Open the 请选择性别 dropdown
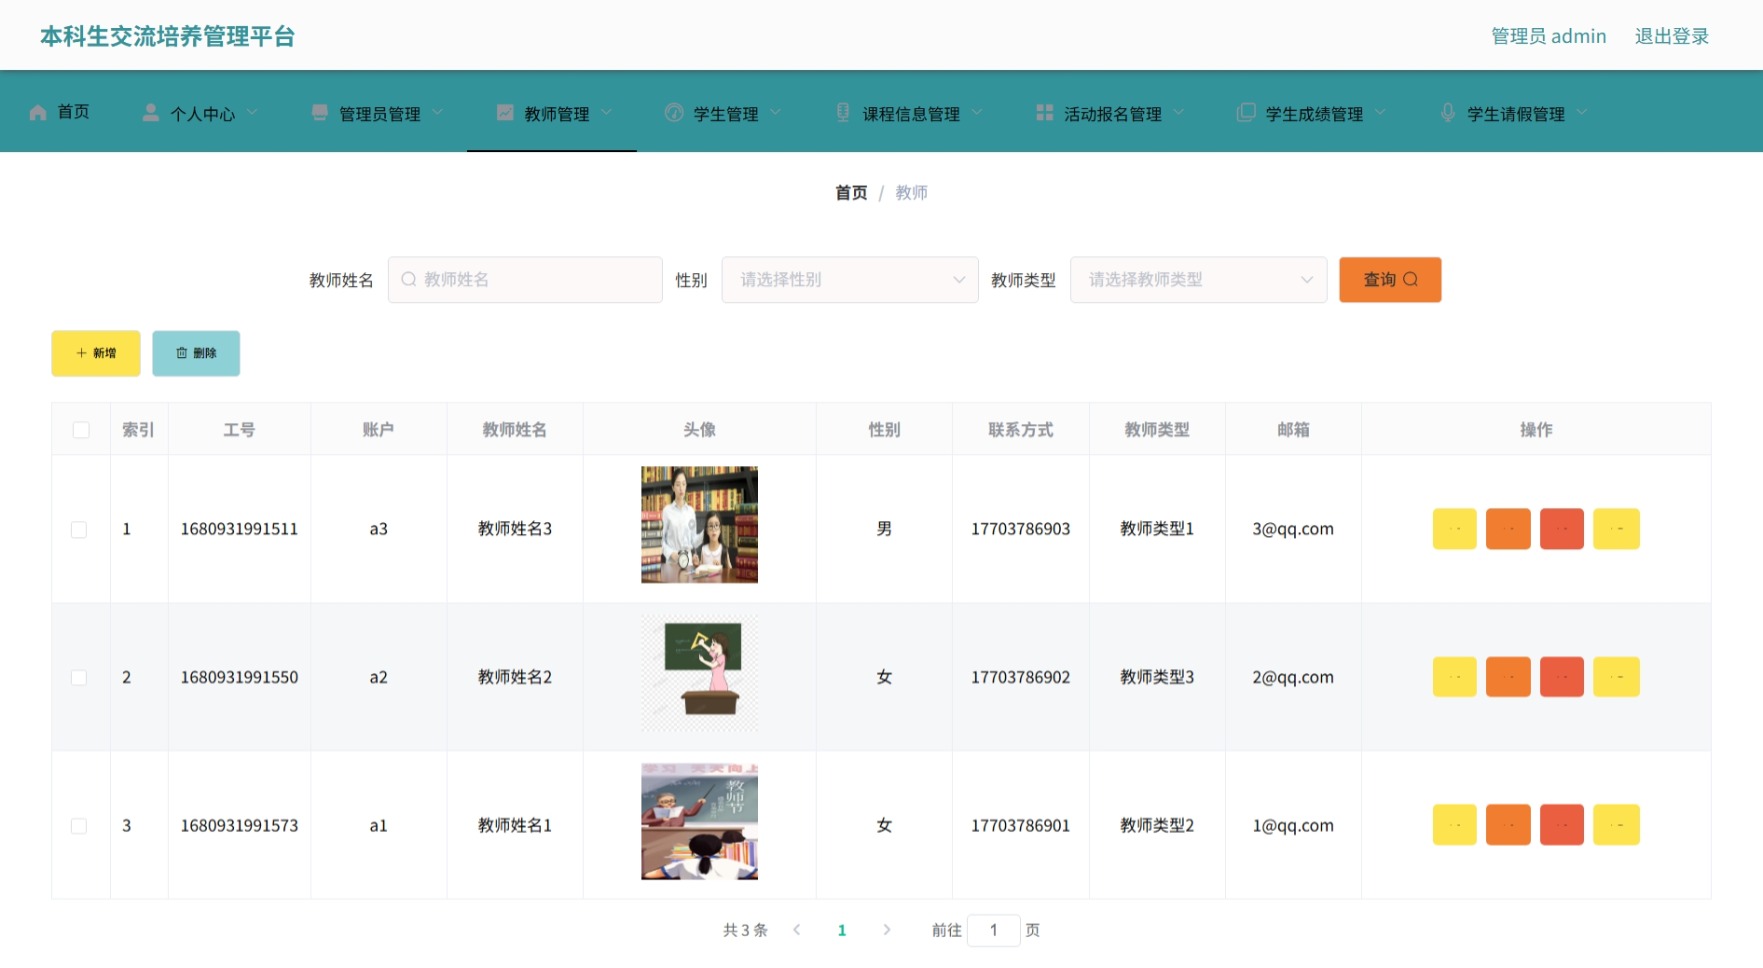Screen dimensions: 1763x968 pyautogui.click(x=850, y=280)
